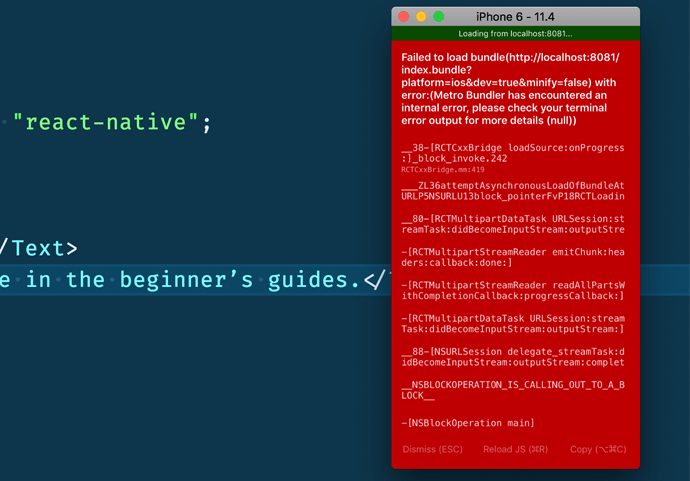Open the RCTMultipartStreamReader emitChunk stack frame
The height and width of the screenshot is (481, 690).
513,257
